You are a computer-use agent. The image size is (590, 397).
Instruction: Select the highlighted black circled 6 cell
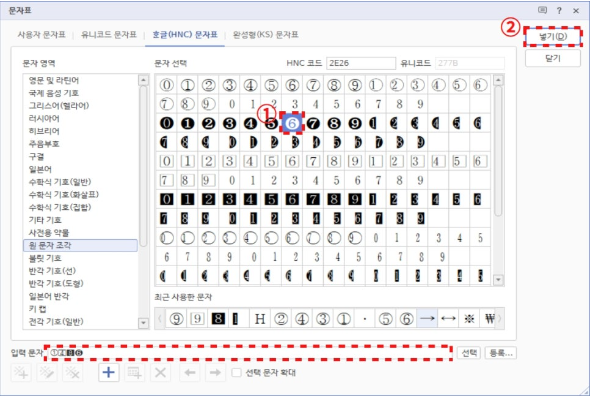pos(292,123)
